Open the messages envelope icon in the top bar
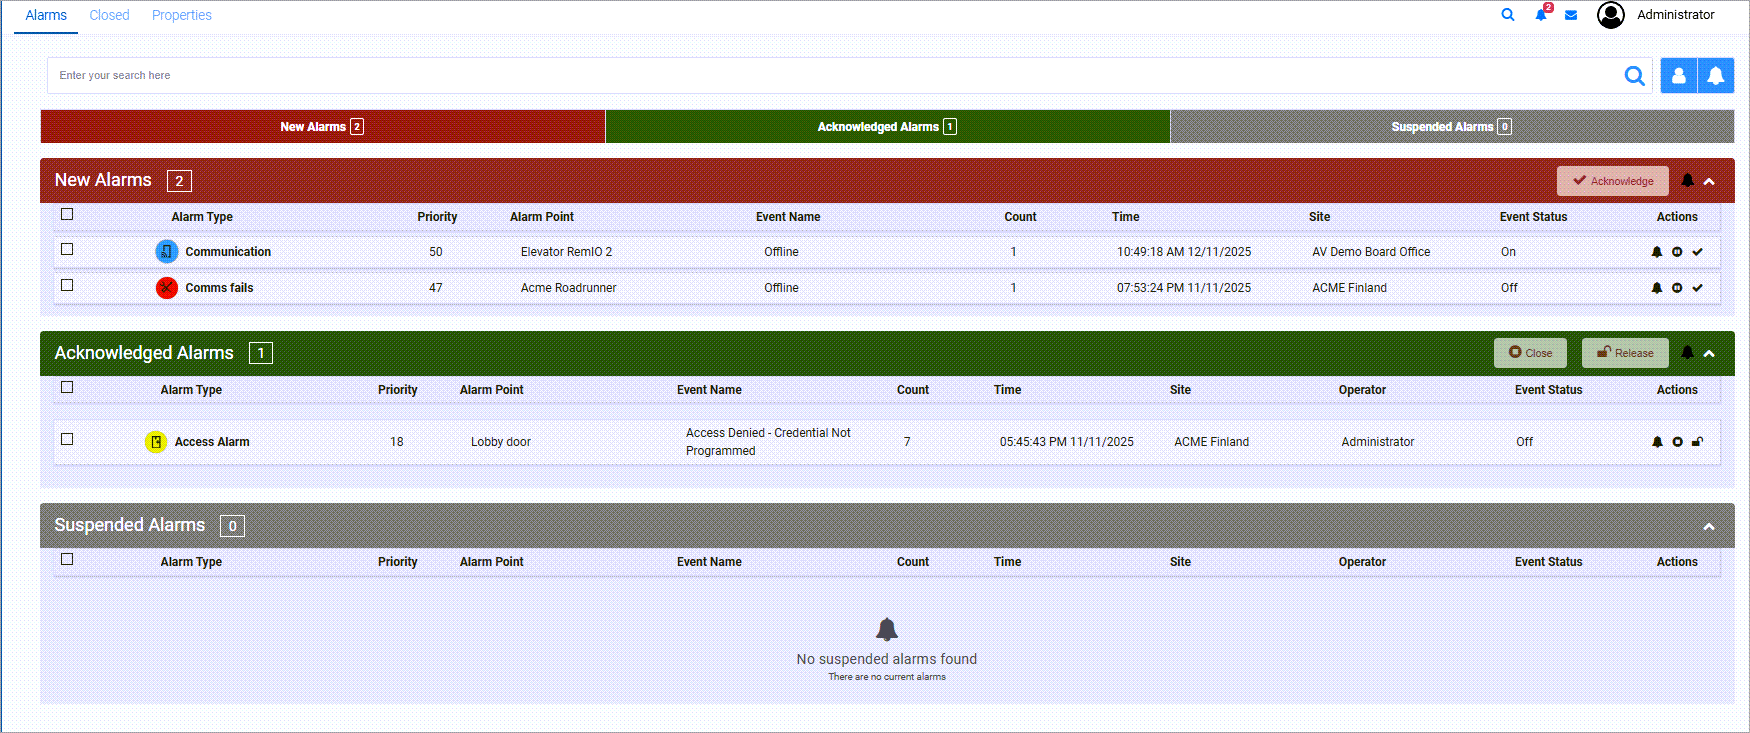Image resolution: width=1750 pixels, height=733 pixels. pyautogui.click(x=1571, y=15)
